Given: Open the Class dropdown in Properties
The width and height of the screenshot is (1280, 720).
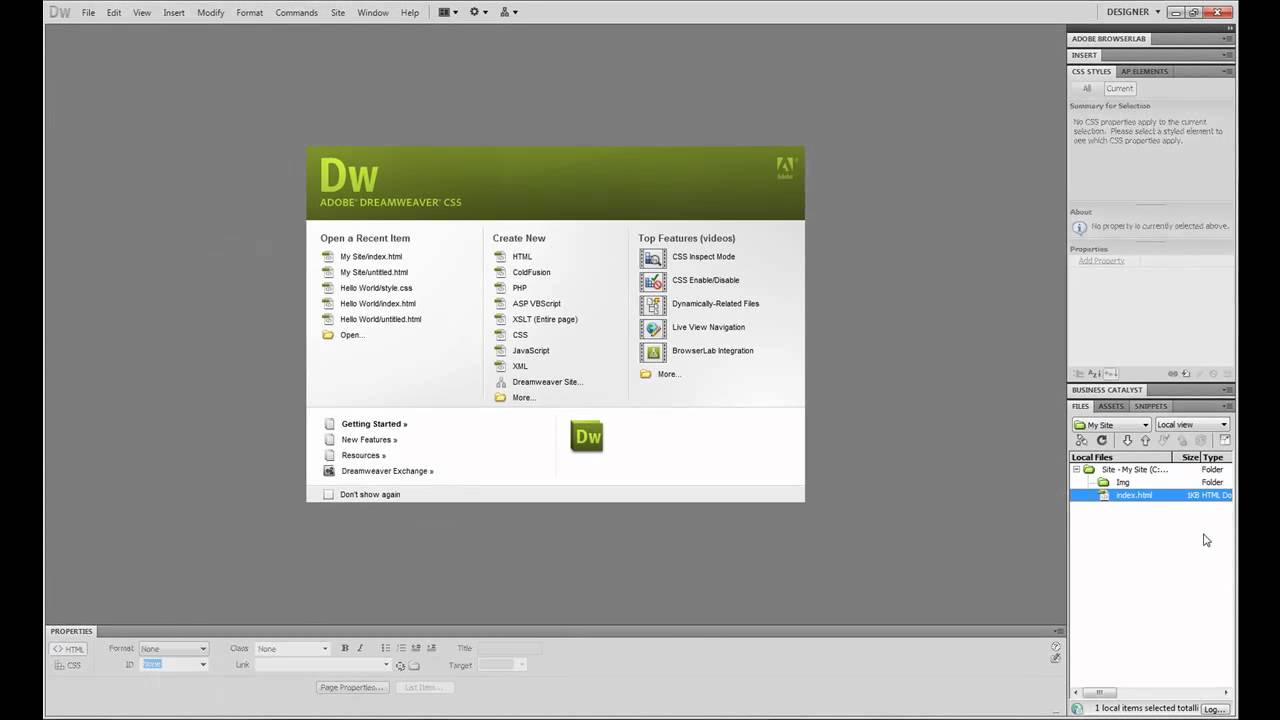Looking at the screenshot, I should click(291, 649).
